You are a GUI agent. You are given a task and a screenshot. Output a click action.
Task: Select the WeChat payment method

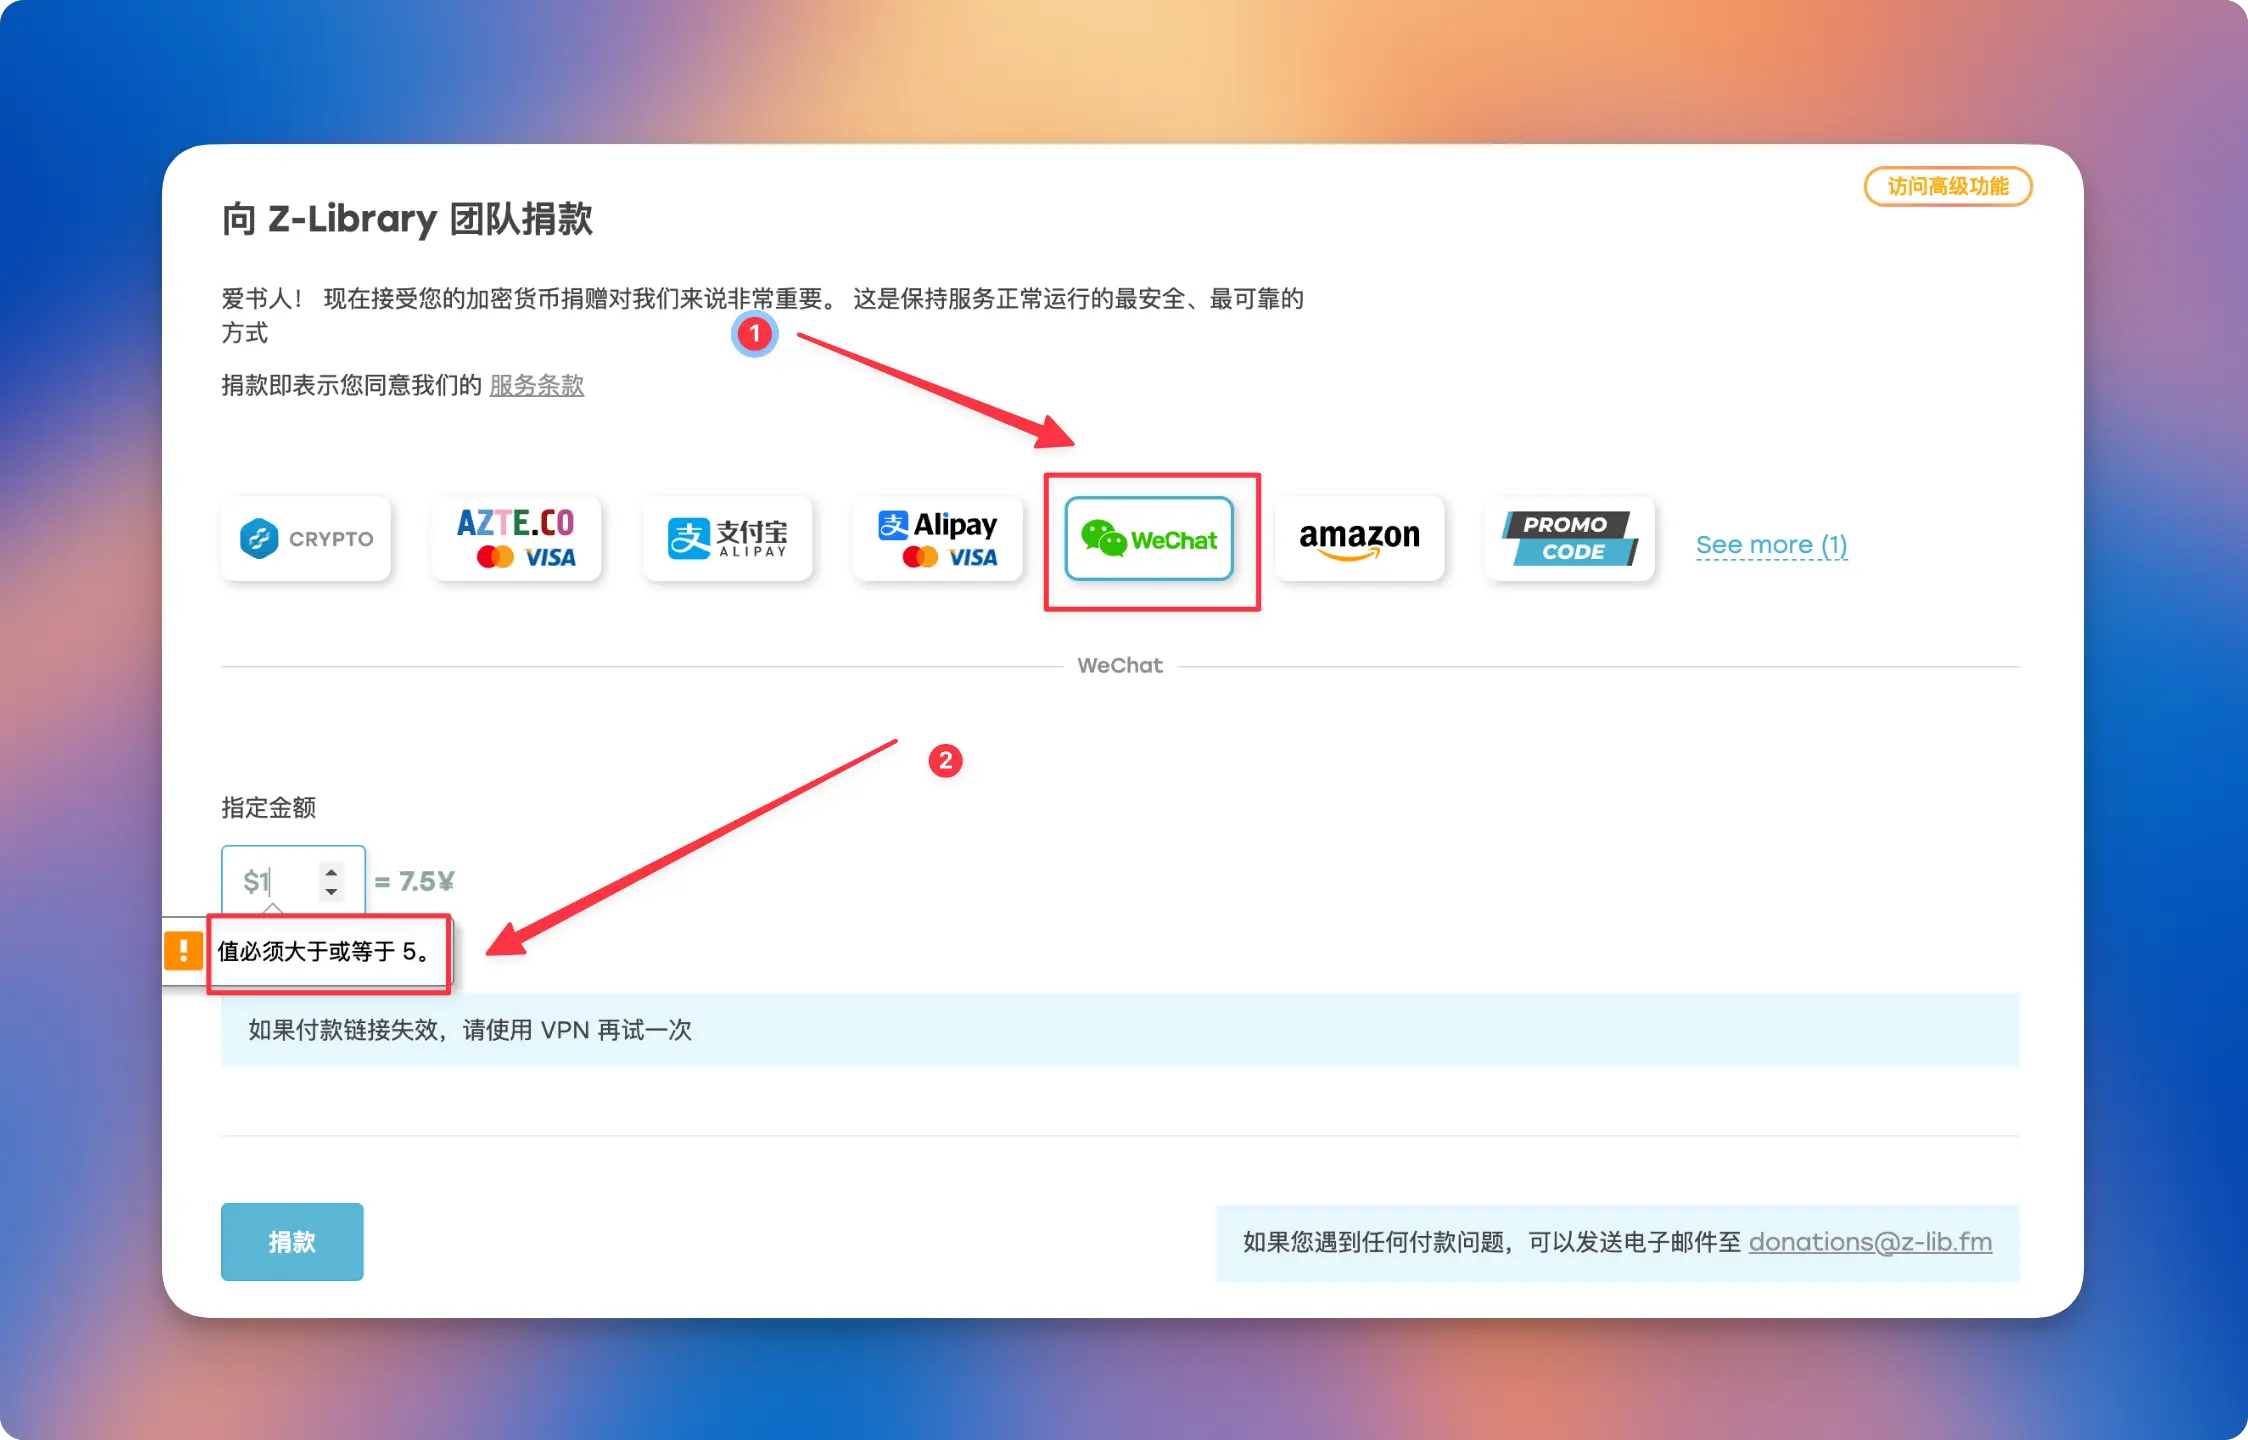tap(1149, 539)
